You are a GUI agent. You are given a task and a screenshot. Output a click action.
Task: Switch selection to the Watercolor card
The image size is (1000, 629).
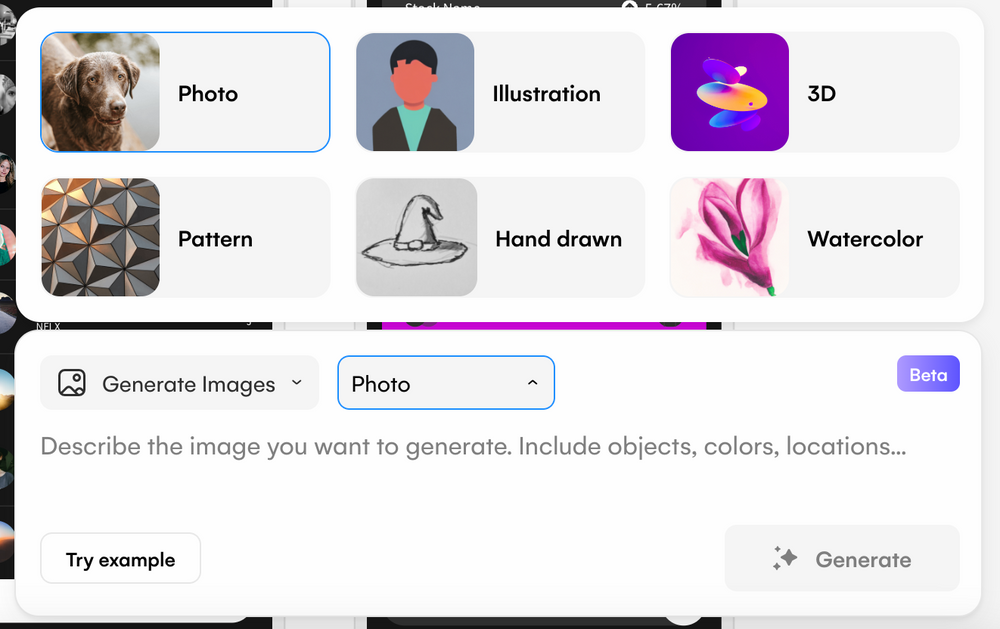[814, 237]
